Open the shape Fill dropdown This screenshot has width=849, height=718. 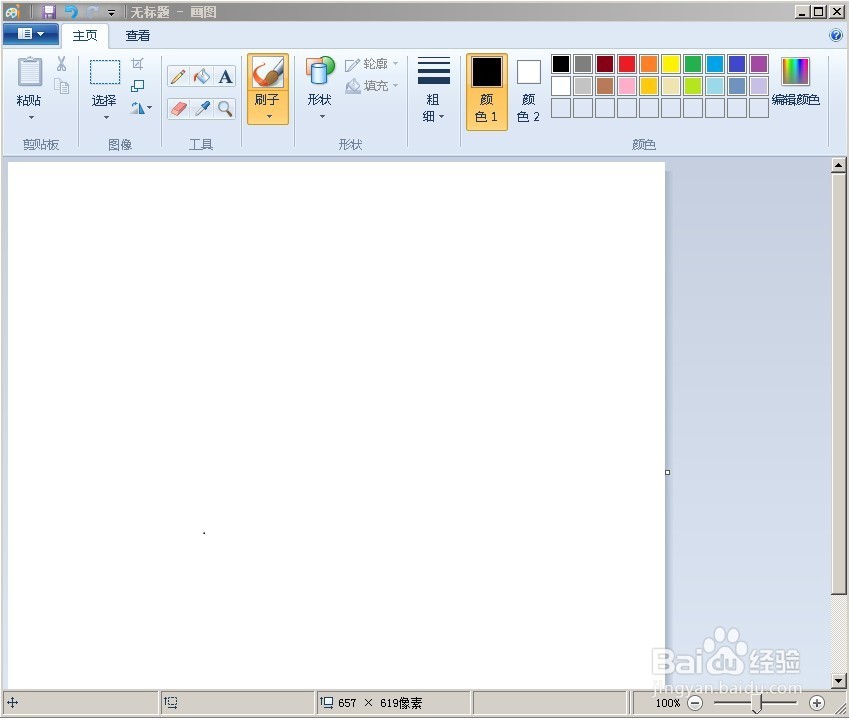pyautogui.click(x=371, y=86)
